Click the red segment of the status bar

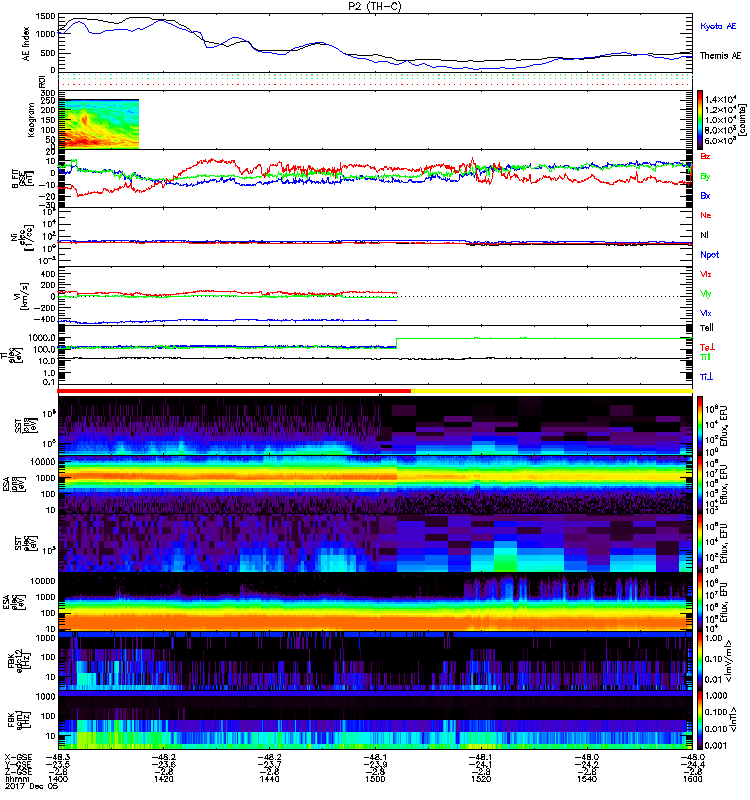[x=234, y=391]
